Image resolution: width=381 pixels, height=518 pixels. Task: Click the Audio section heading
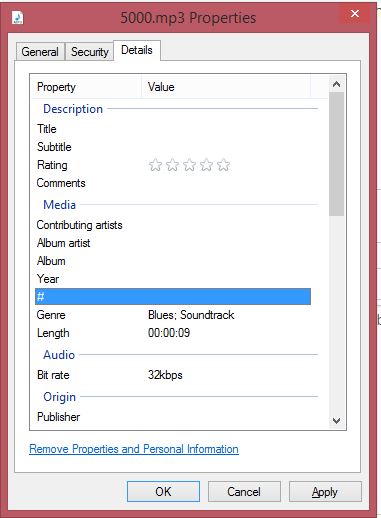[59, 355]
